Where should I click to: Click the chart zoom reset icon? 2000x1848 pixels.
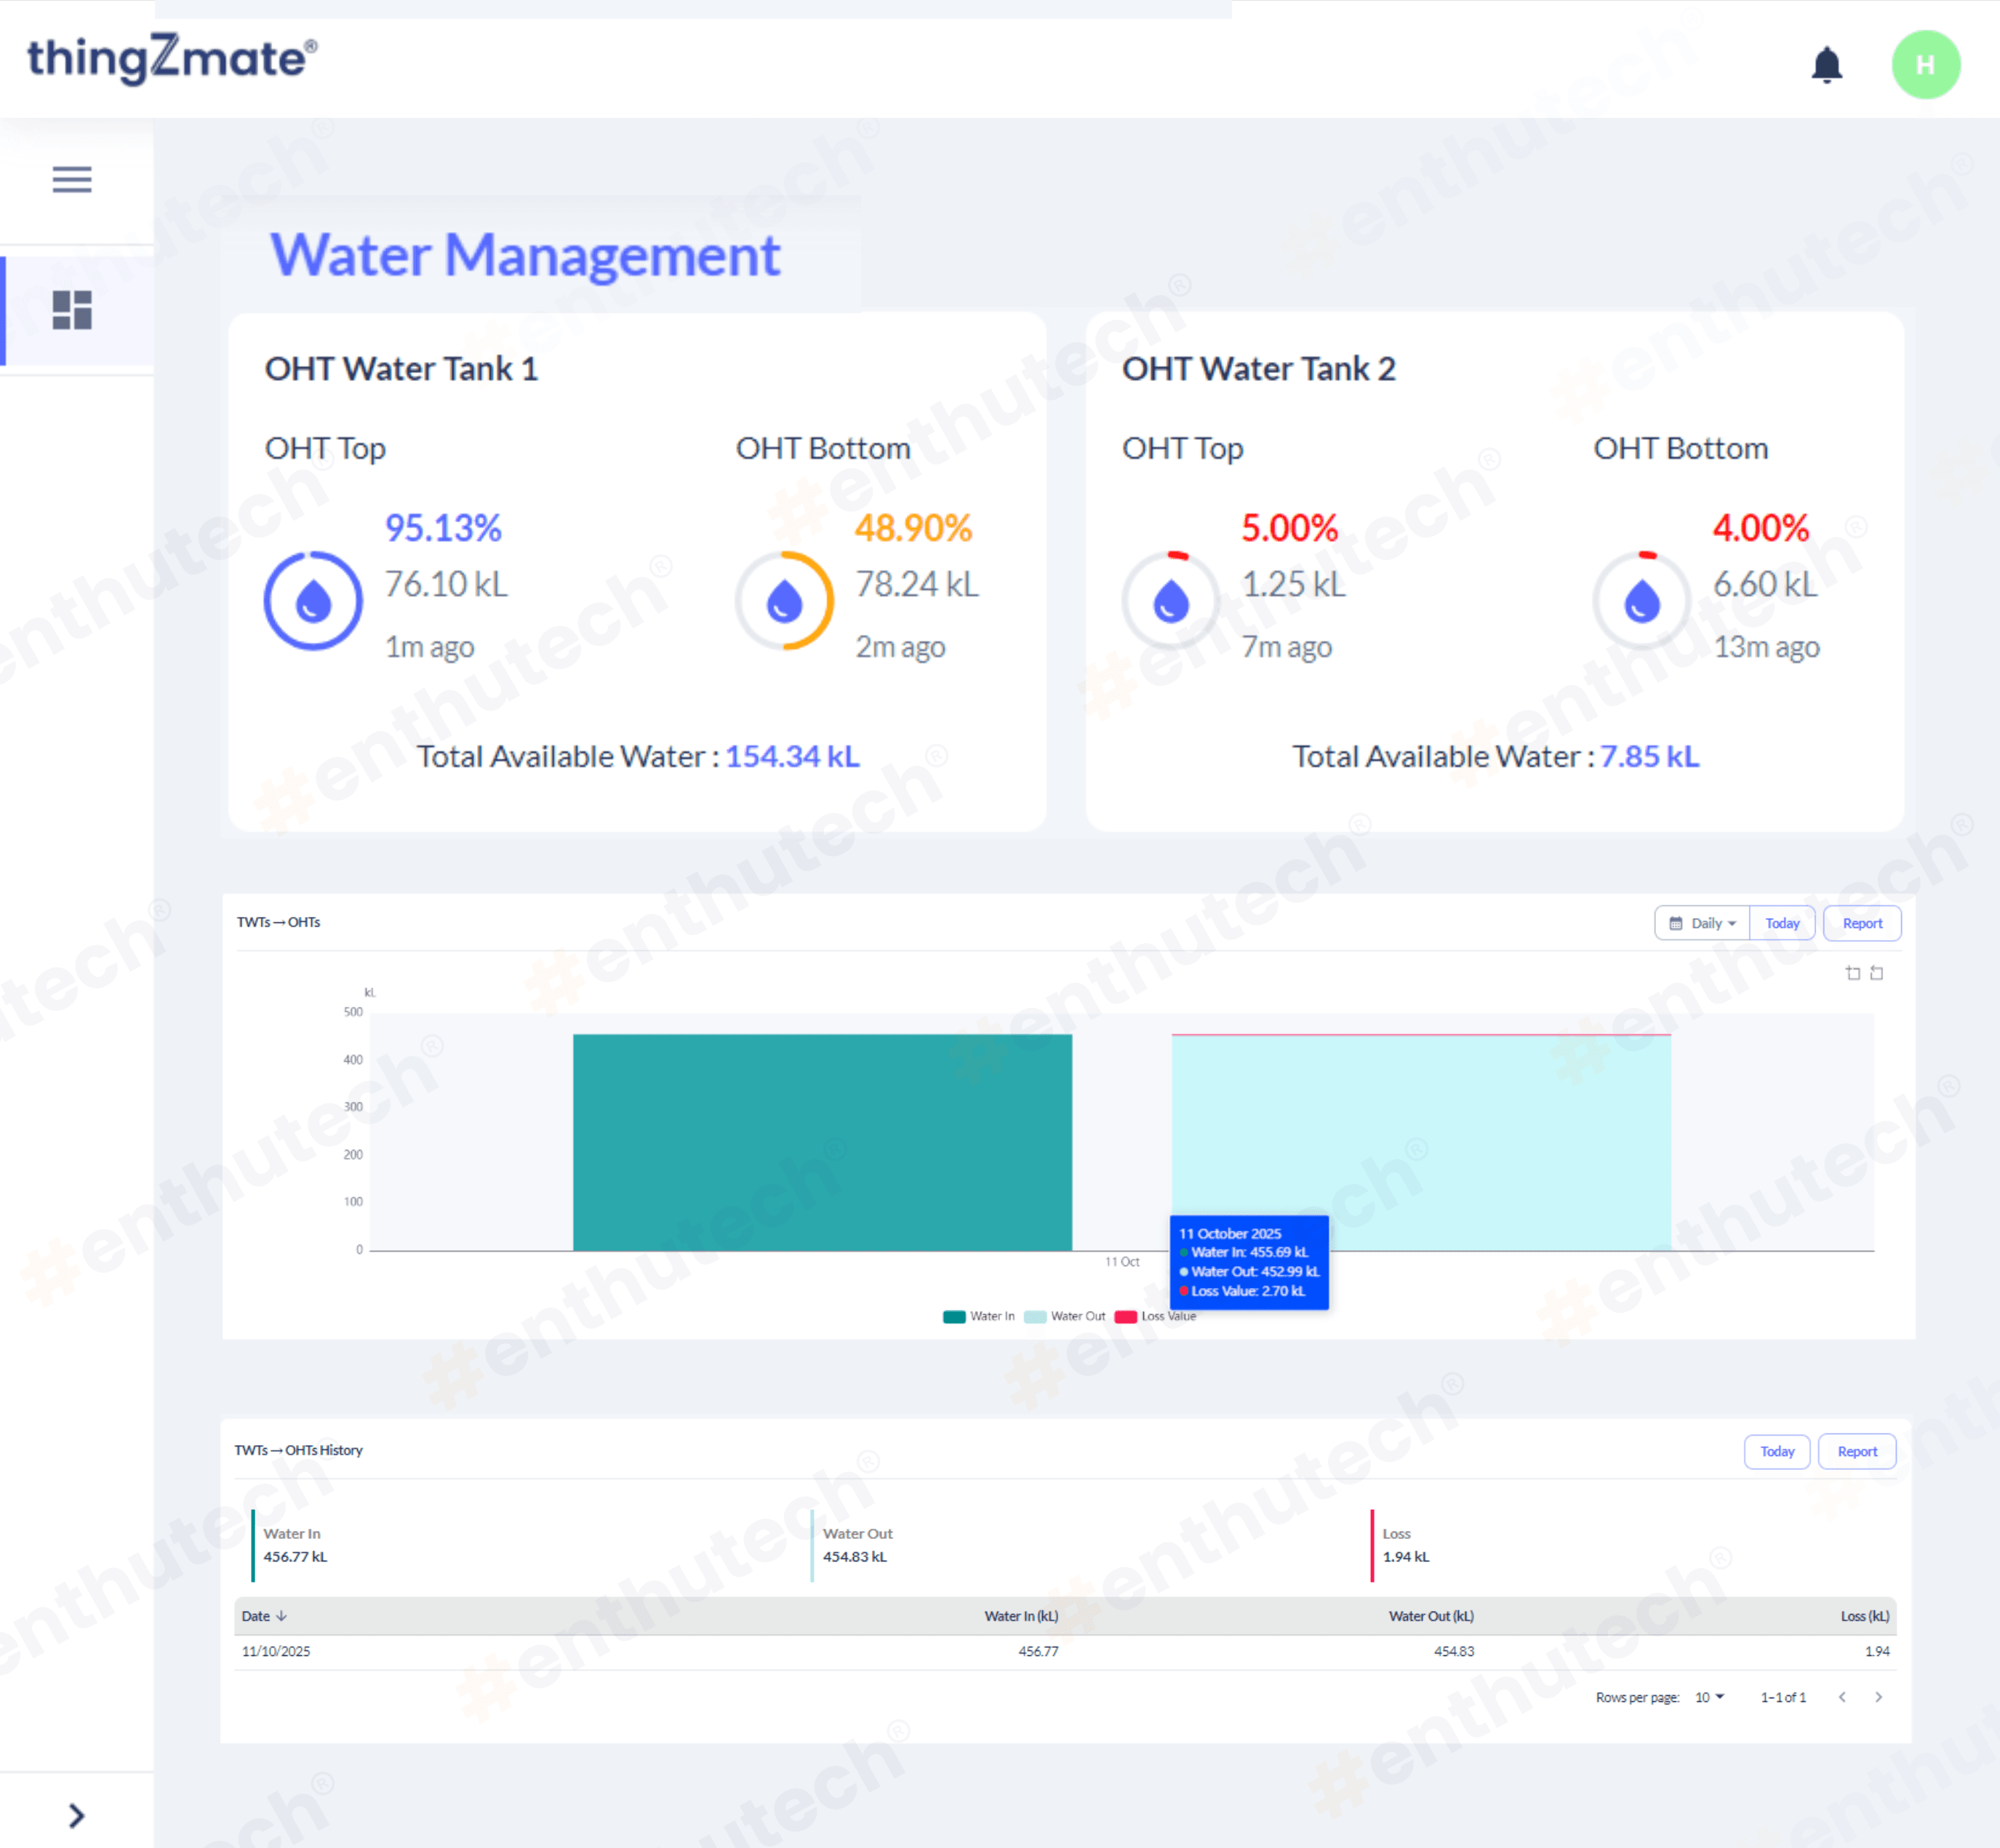1876,973
